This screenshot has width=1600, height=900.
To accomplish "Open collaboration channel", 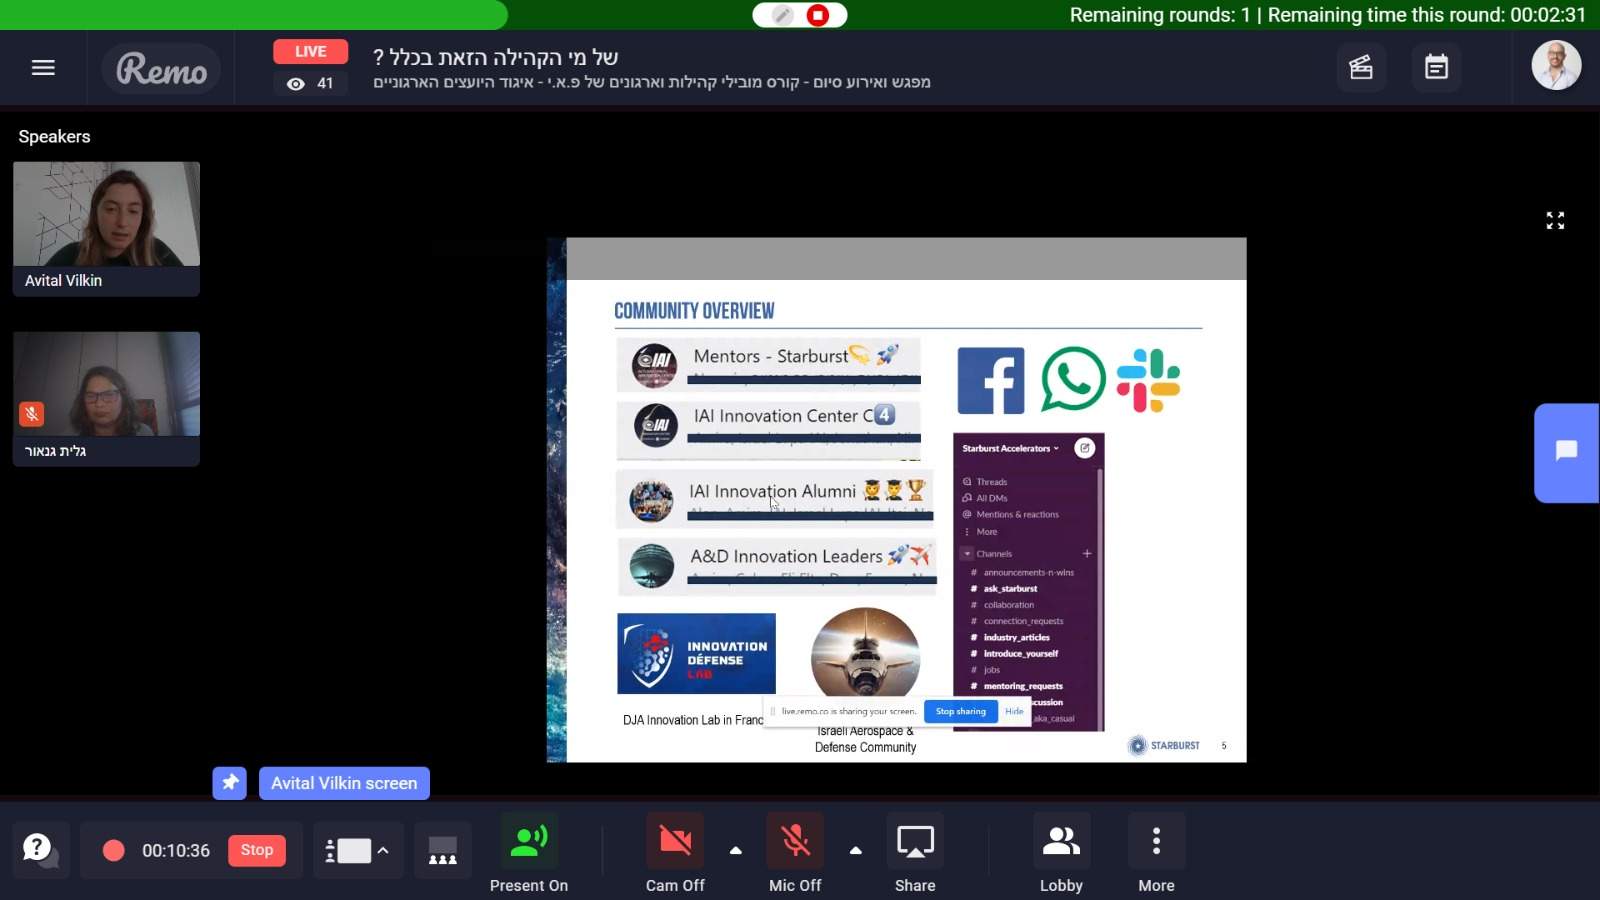I will (1008, 605).
